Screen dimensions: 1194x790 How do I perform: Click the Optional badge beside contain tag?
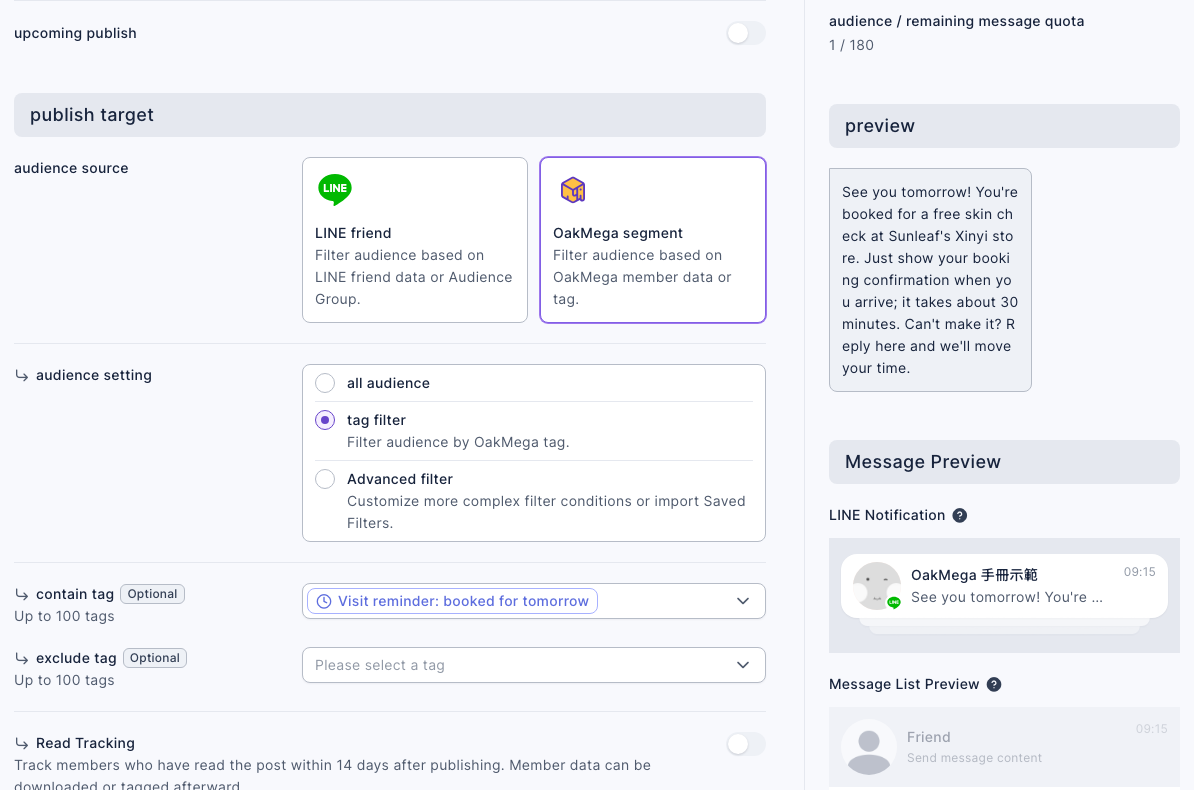152,594
